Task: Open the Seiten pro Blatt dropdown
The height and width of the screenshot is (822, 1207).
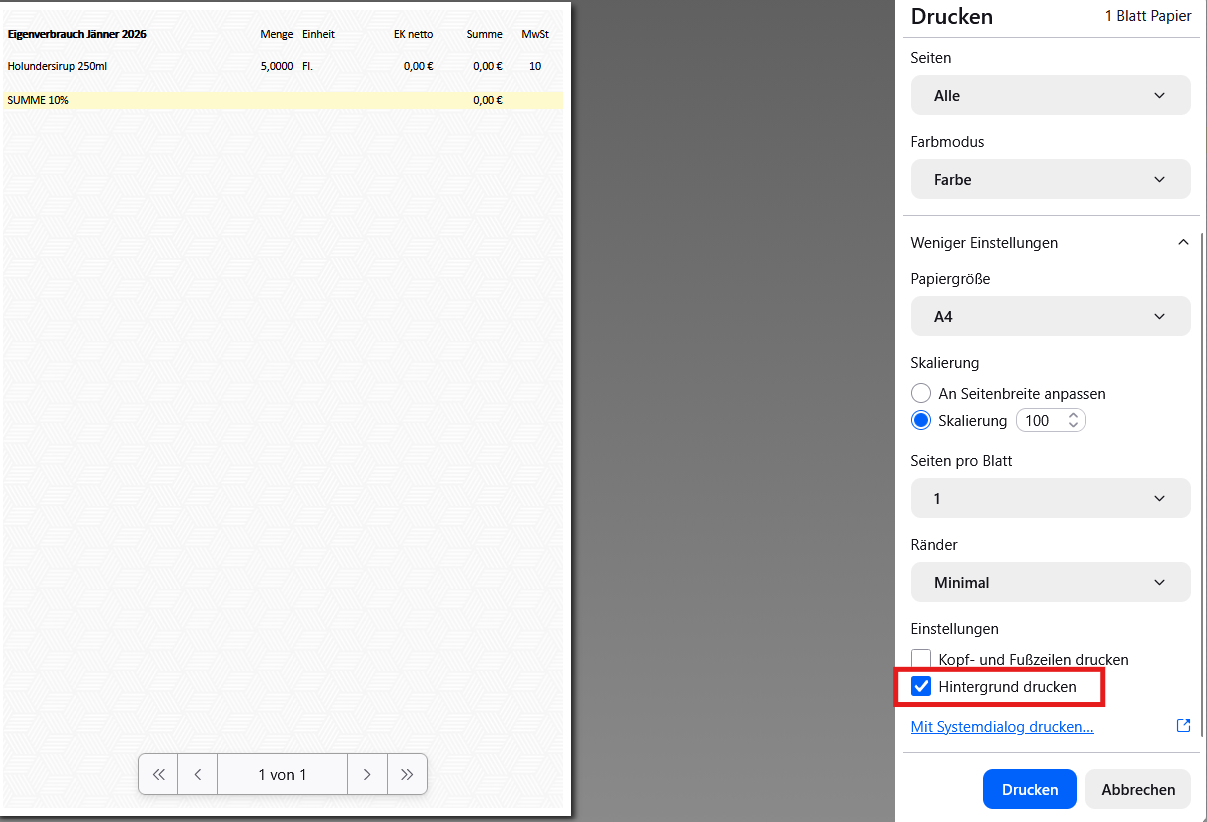Action: click(x=1050, y=498)
